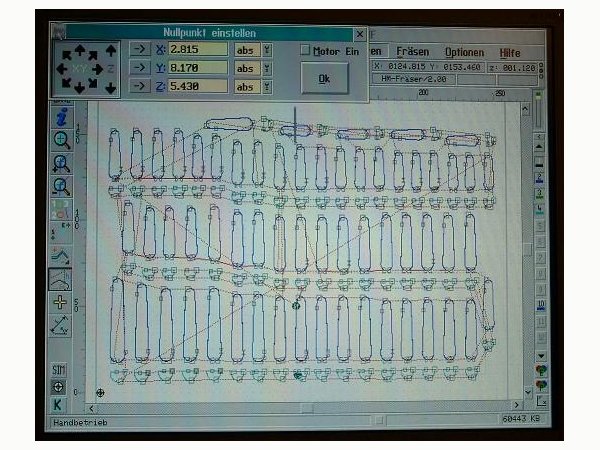600x450 pixels.
Task: Click the K button at toolbar bottom
Action: pyautogui.click(x=59, y=404)
